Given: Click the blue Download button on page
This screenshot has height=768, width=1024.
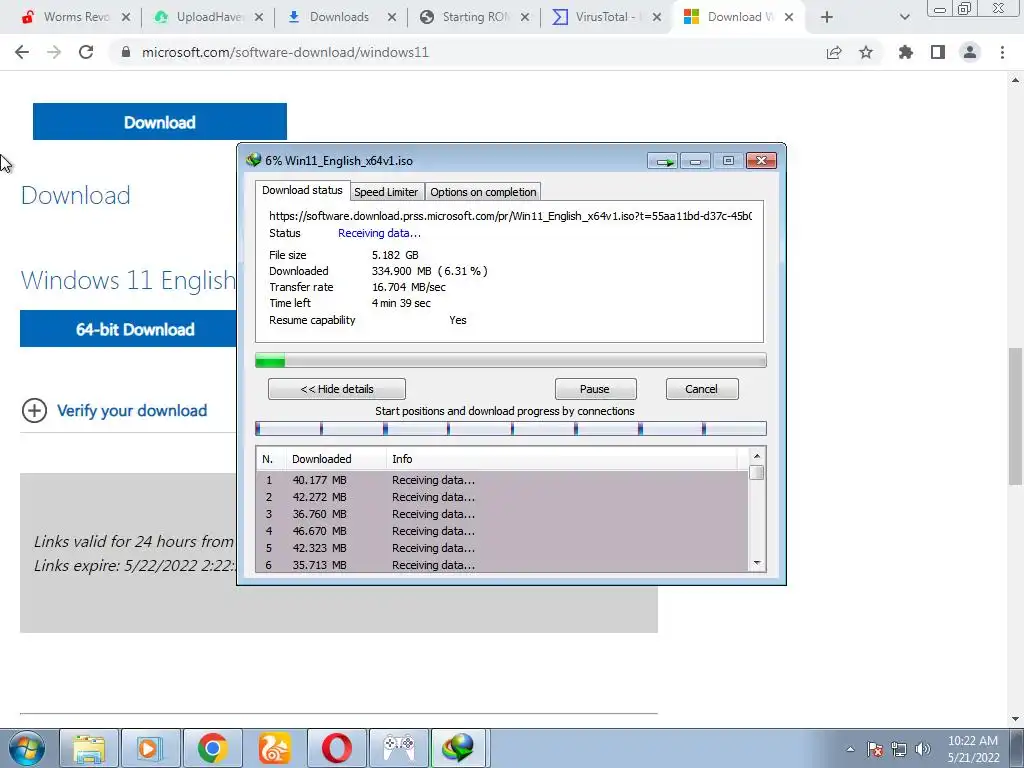Looking at the screenshot, I should click(x=160, y=121).
